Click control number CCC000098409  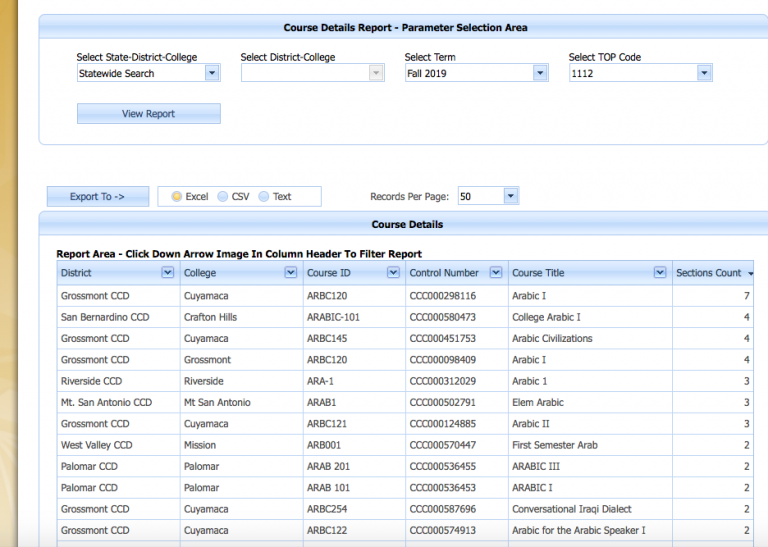pos(442,360)
